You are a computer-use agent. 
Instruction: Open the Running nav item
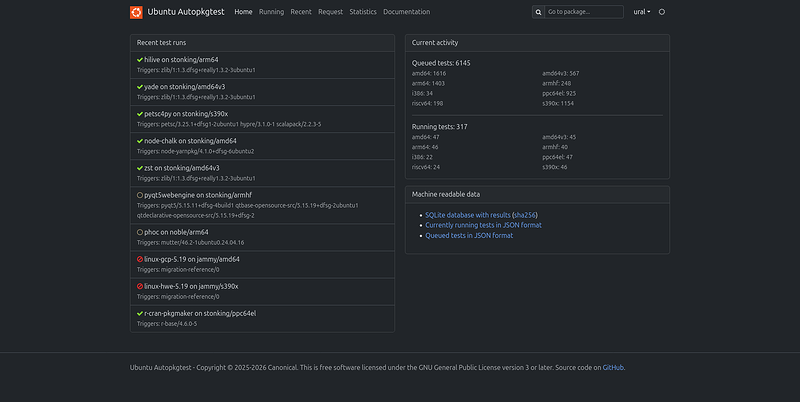point(271,12)
